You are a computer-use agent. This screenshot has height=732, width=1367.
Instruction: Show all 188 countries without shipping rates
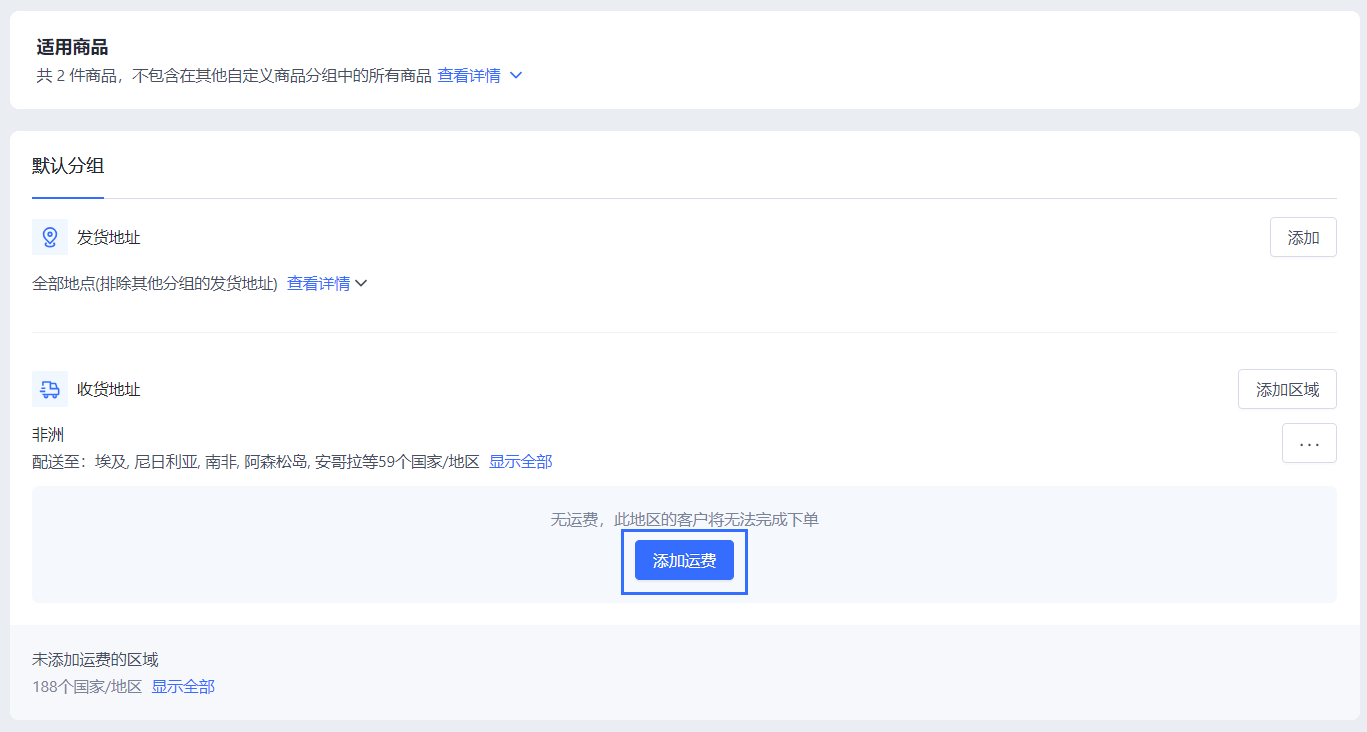(183, 687)
